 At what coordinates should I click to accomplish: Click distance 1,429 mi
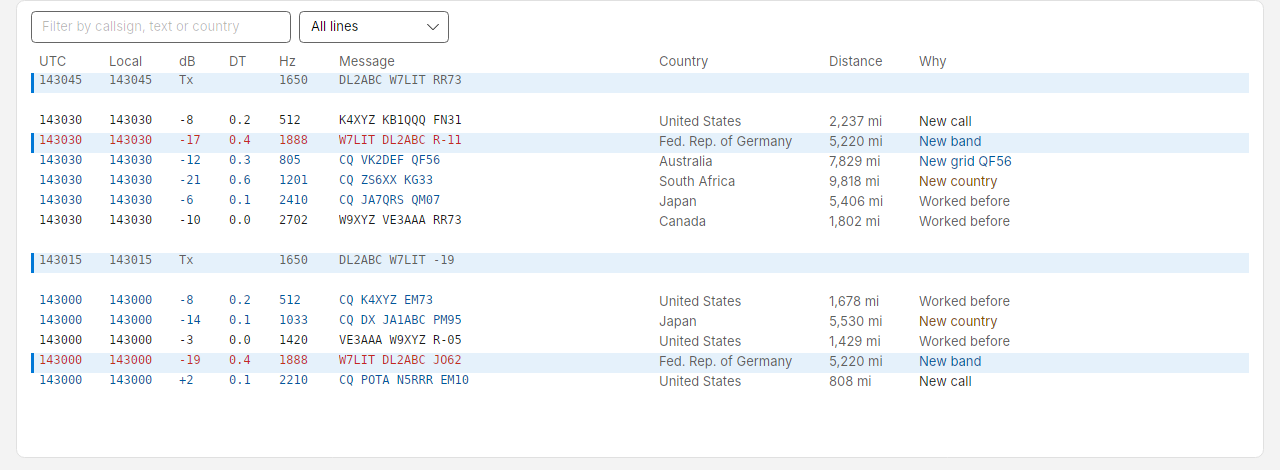point(855,341)
